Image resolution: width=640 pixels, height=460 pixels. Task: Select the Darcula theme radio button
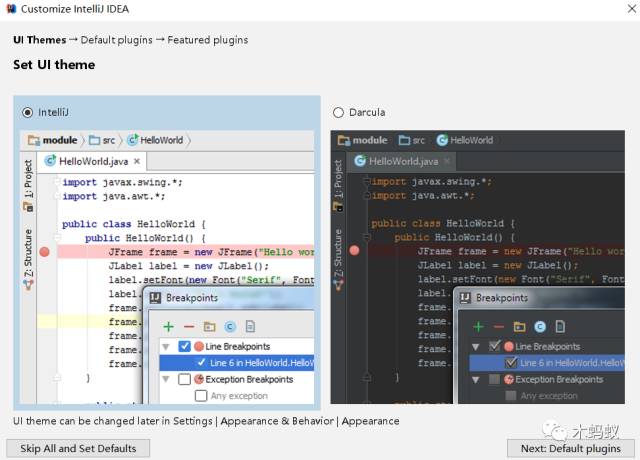click(x=338, y=112)
